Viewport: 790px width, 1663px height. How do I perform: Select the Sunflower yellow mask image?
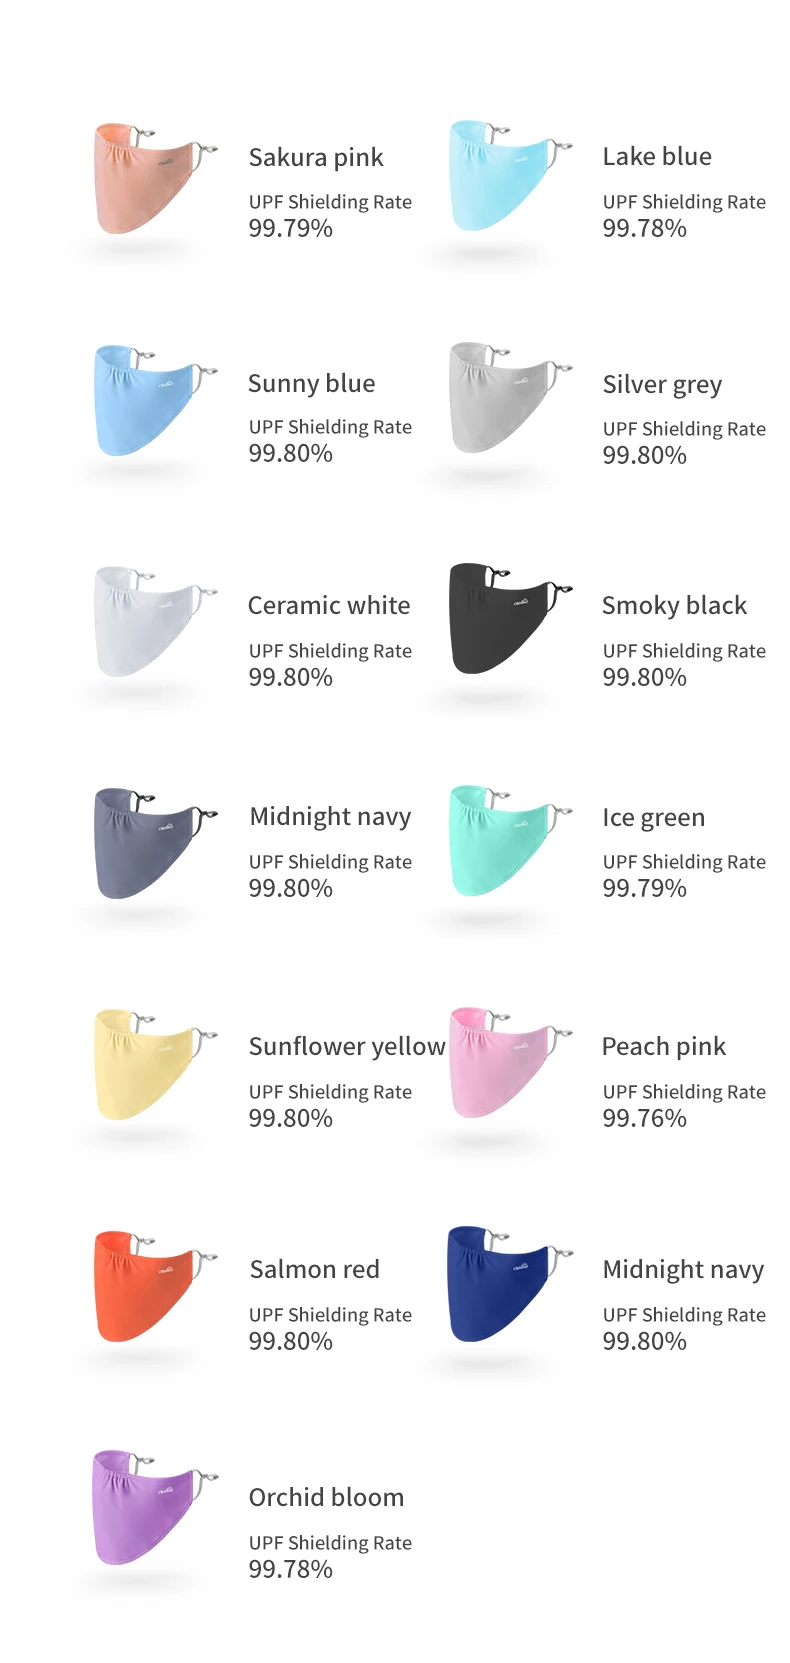coord(155,1065)
